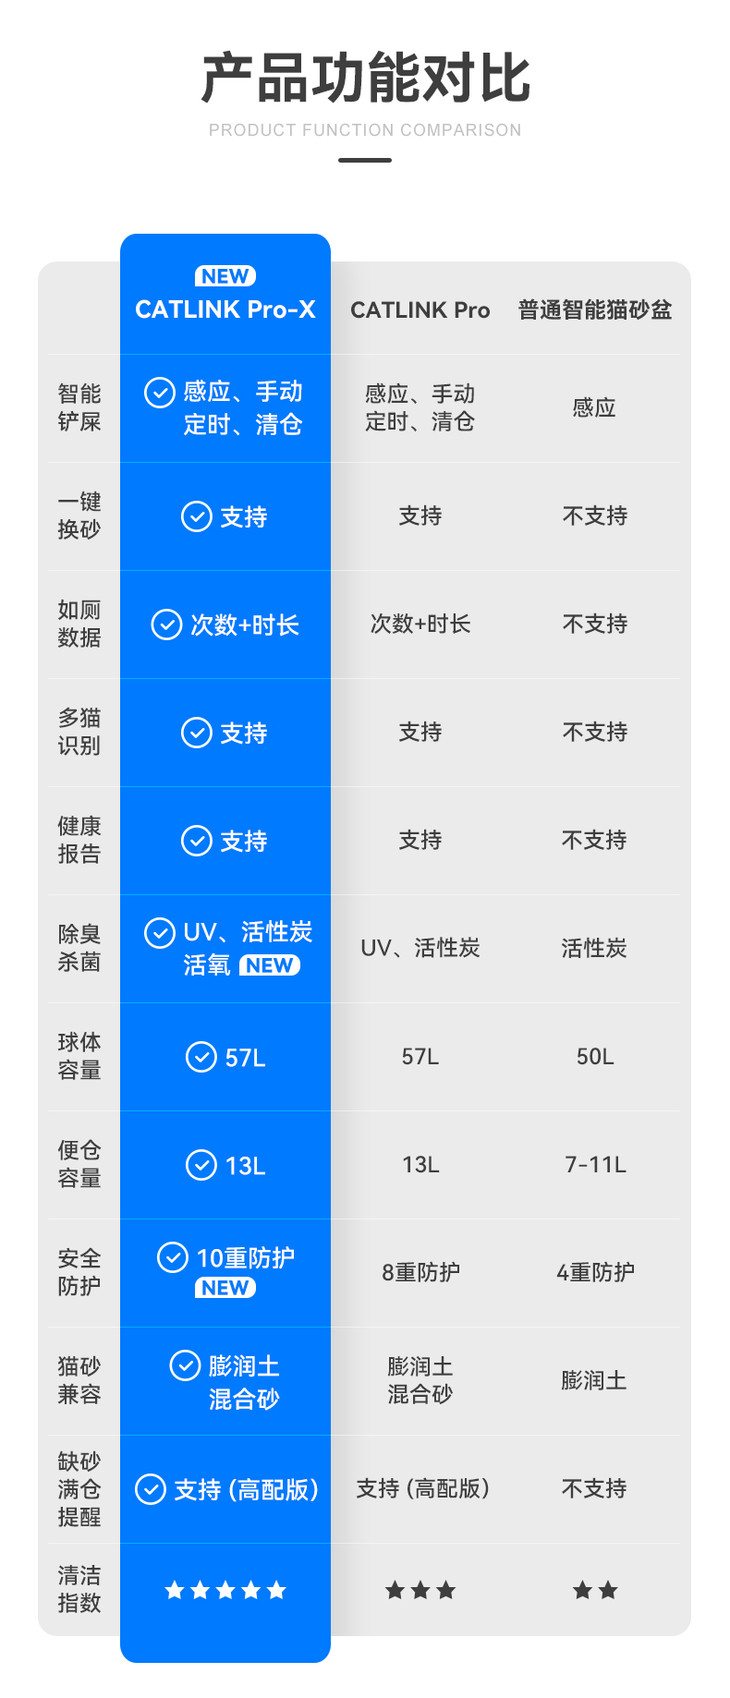The width and height of the screenshot is (730, 1698).
Task: Click the NEW badge under 10重防护
Action: [x=225, y=1288]
